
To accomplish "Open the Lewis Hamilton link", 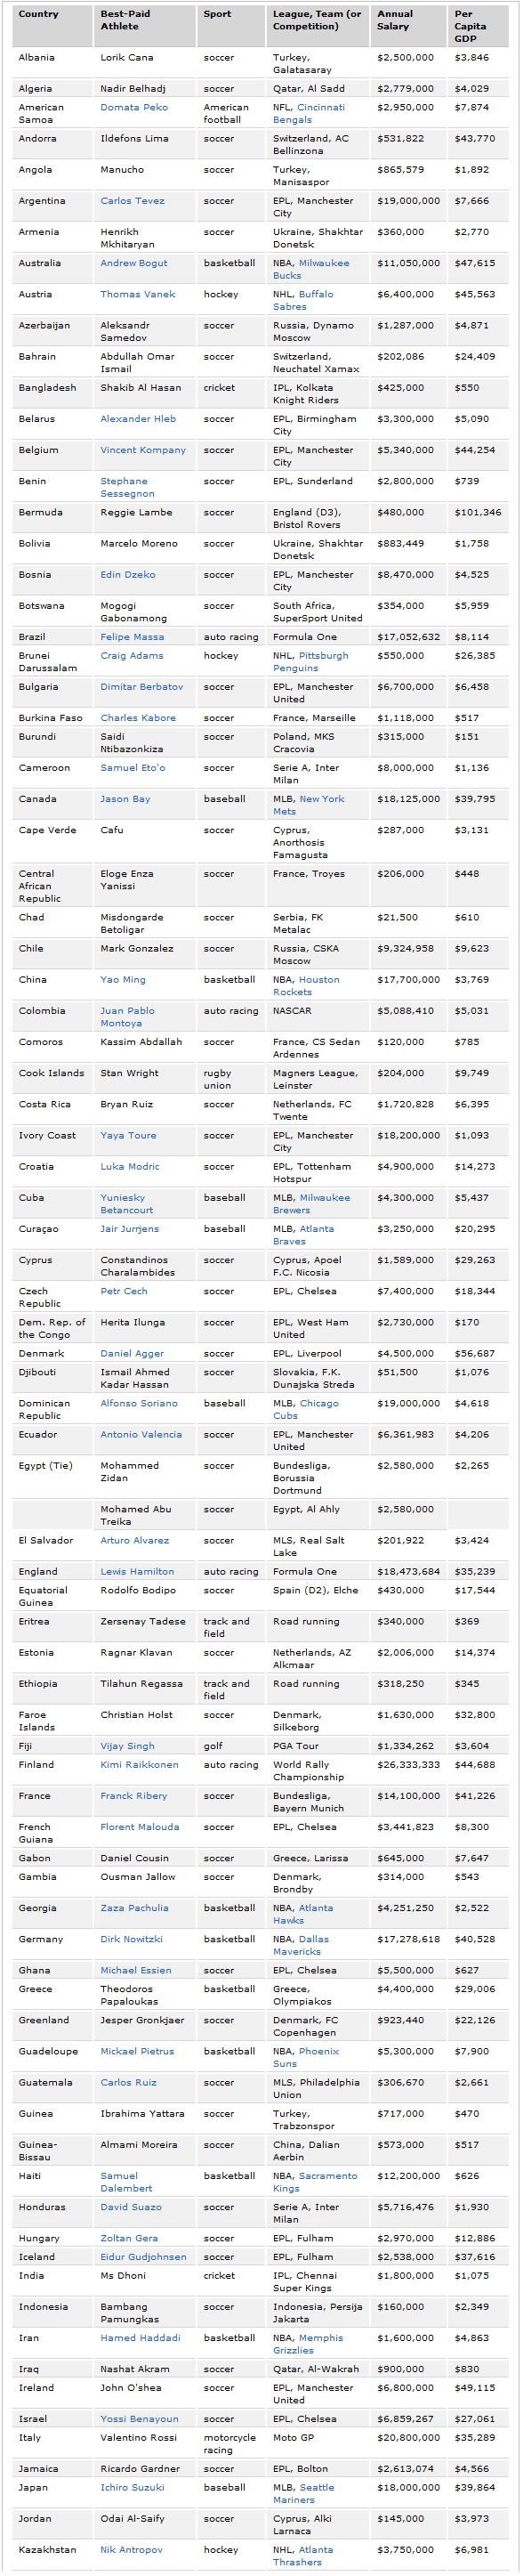I will click(137, 1572).
